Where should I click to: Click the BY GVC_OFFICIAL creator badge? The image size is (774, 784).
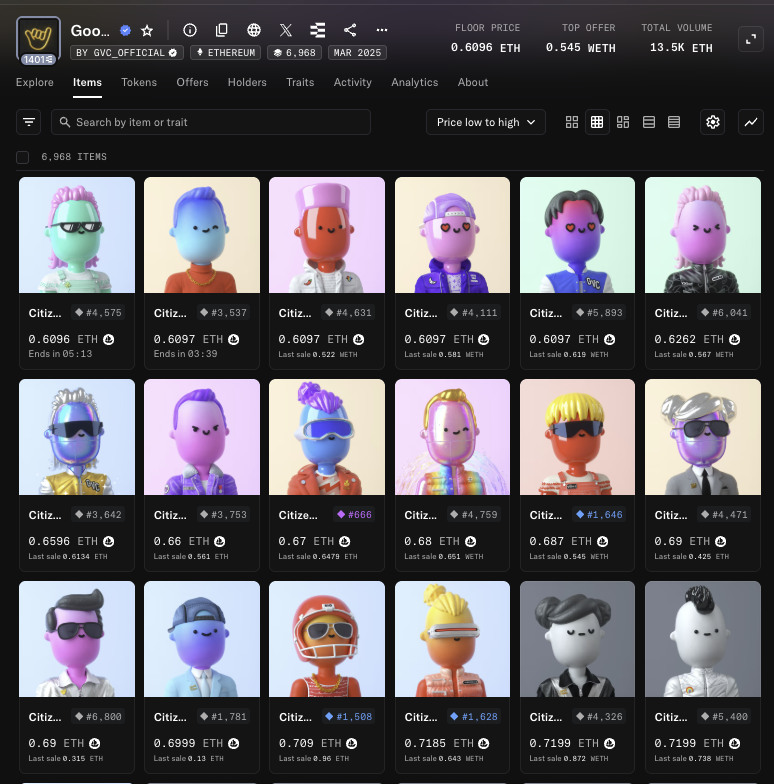[127, 52]
